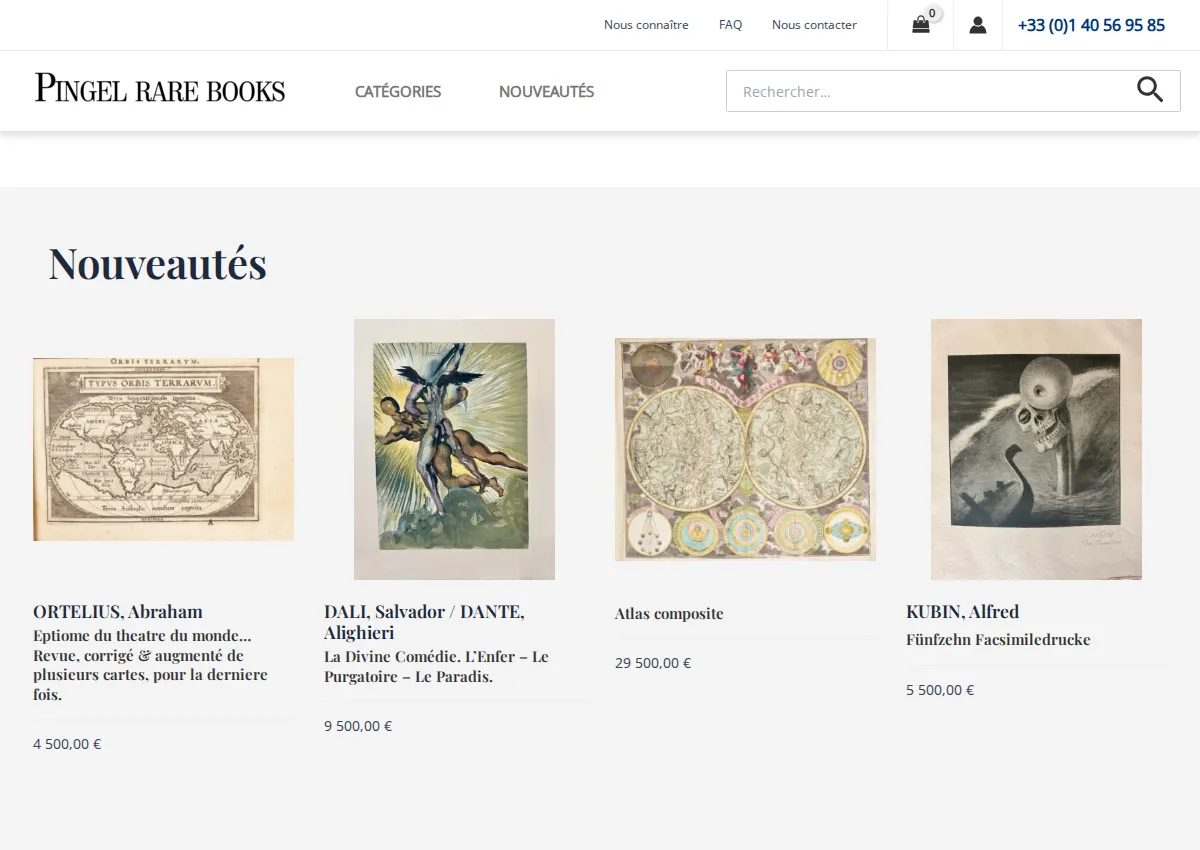Open the Atlas composite celestial map image
1200x850 pixels.
pos(745,449)
